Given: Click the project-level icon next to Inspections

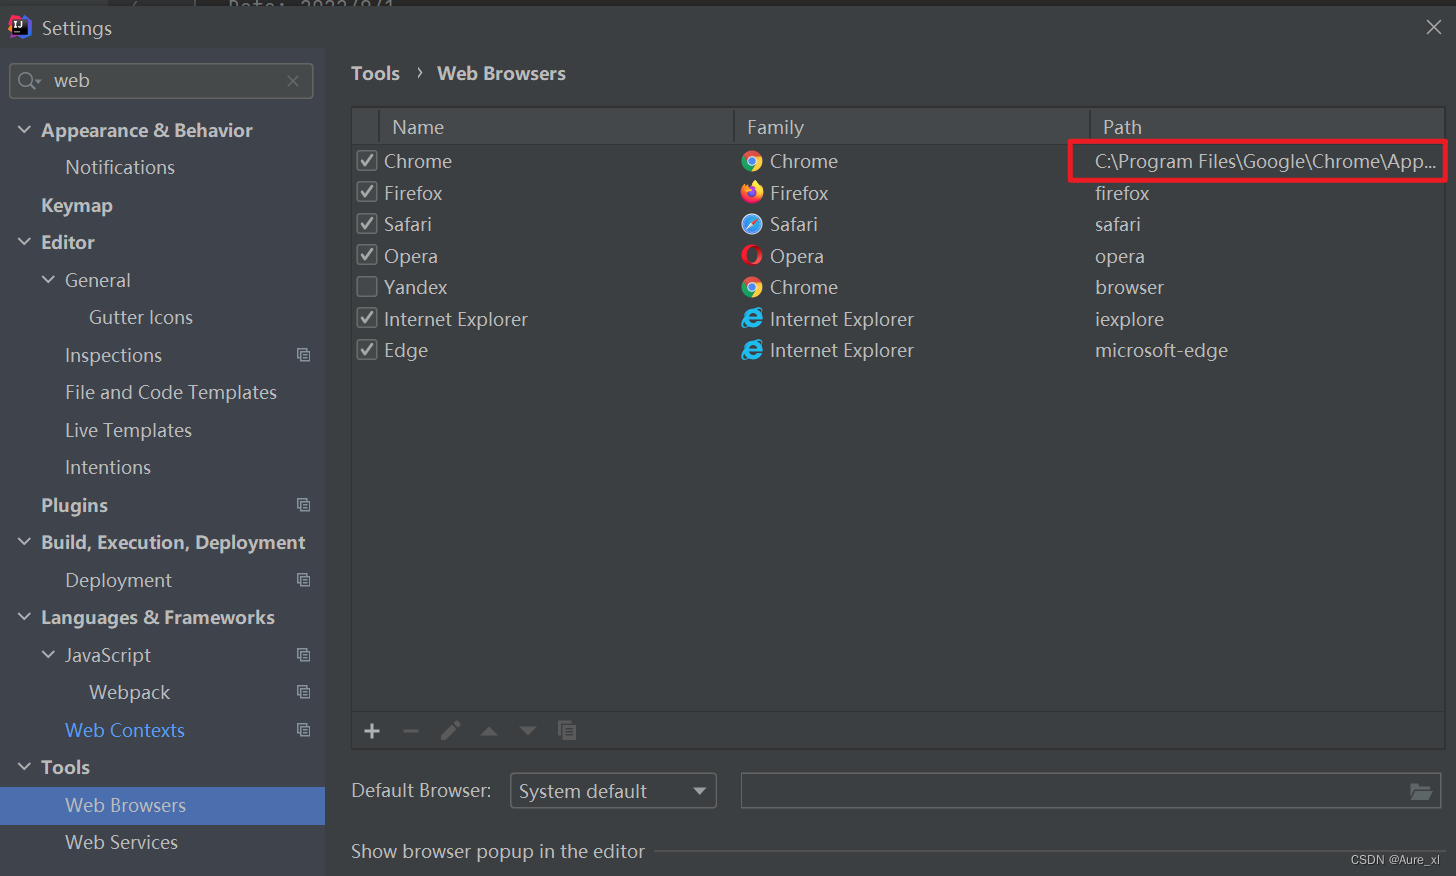Looking at the screenshot, I should coord(304,355).
